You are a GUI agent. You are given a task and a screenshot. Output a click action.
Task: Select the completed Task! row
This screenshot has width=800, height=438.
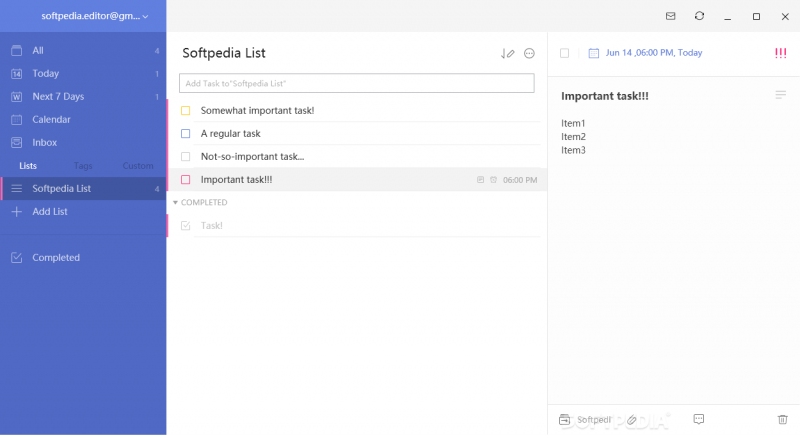point(357,226)
